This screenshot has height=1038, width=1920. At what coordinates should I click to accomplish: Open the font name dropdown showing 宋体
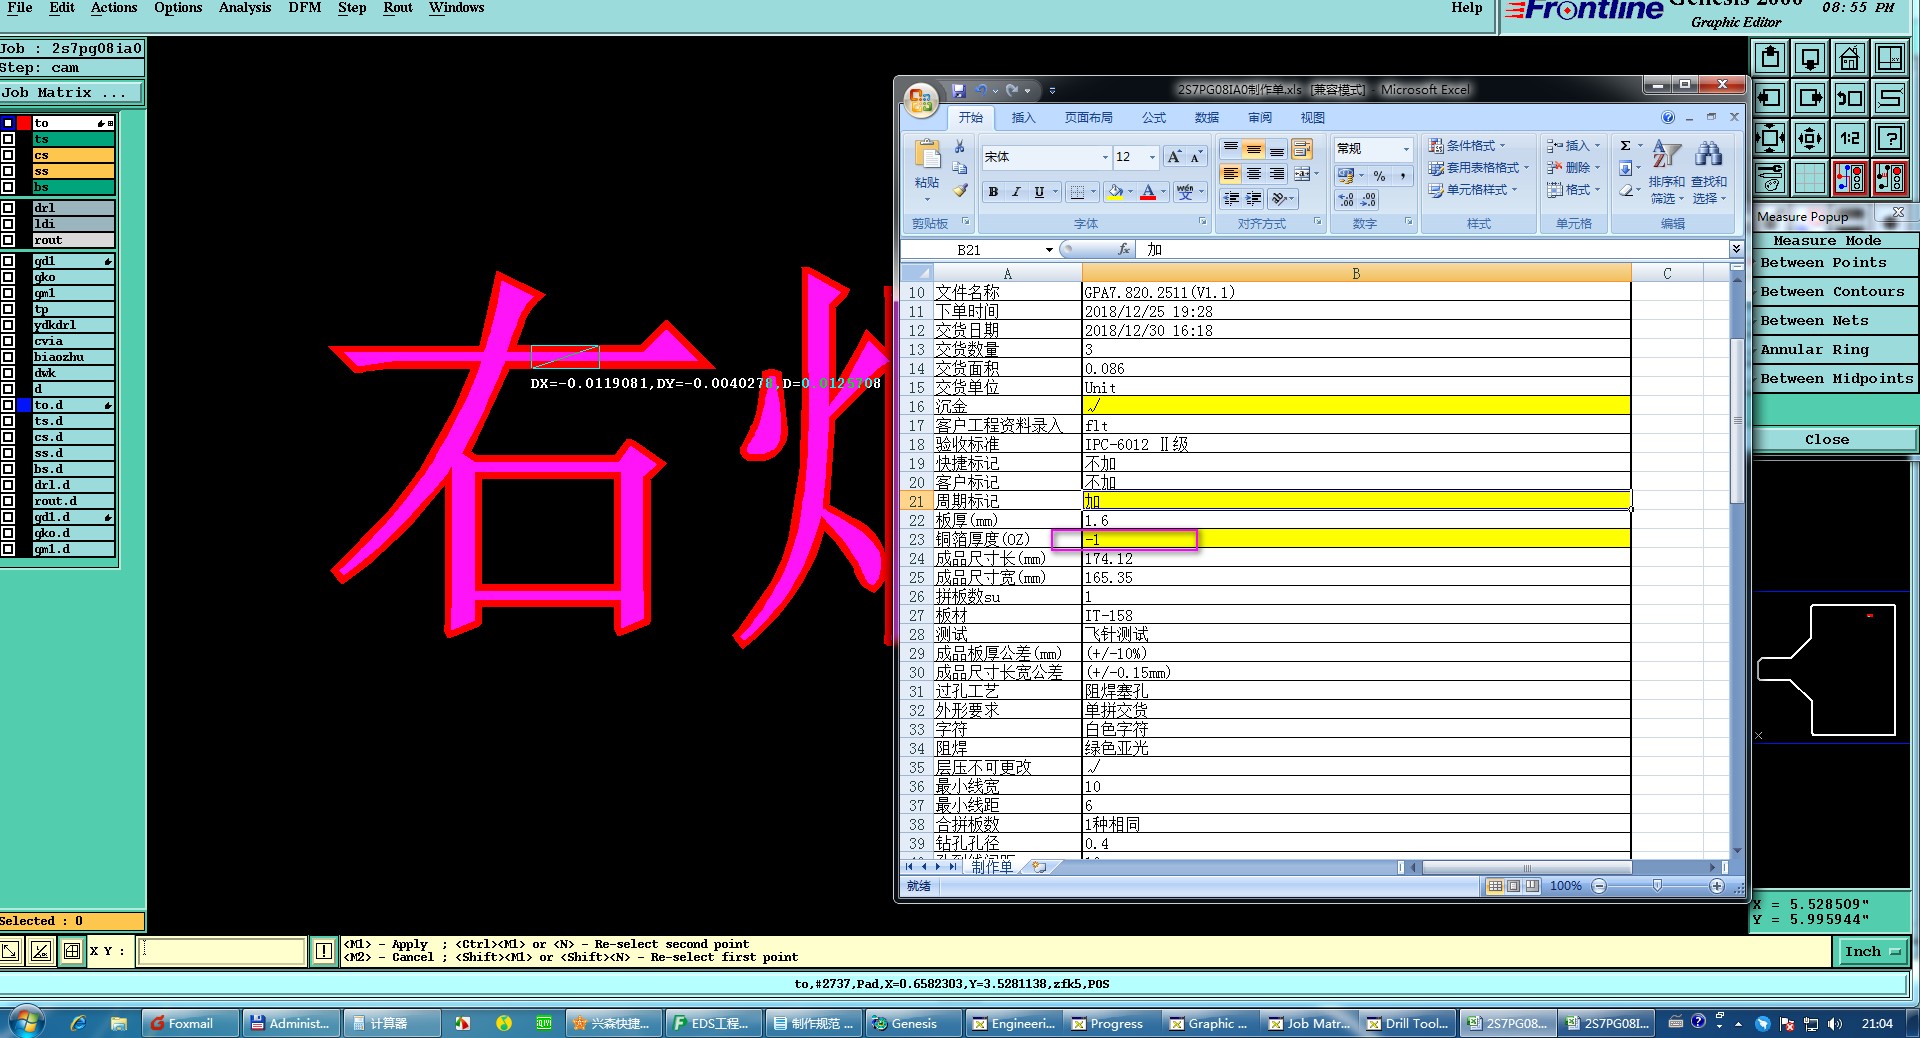point(1105,157)
